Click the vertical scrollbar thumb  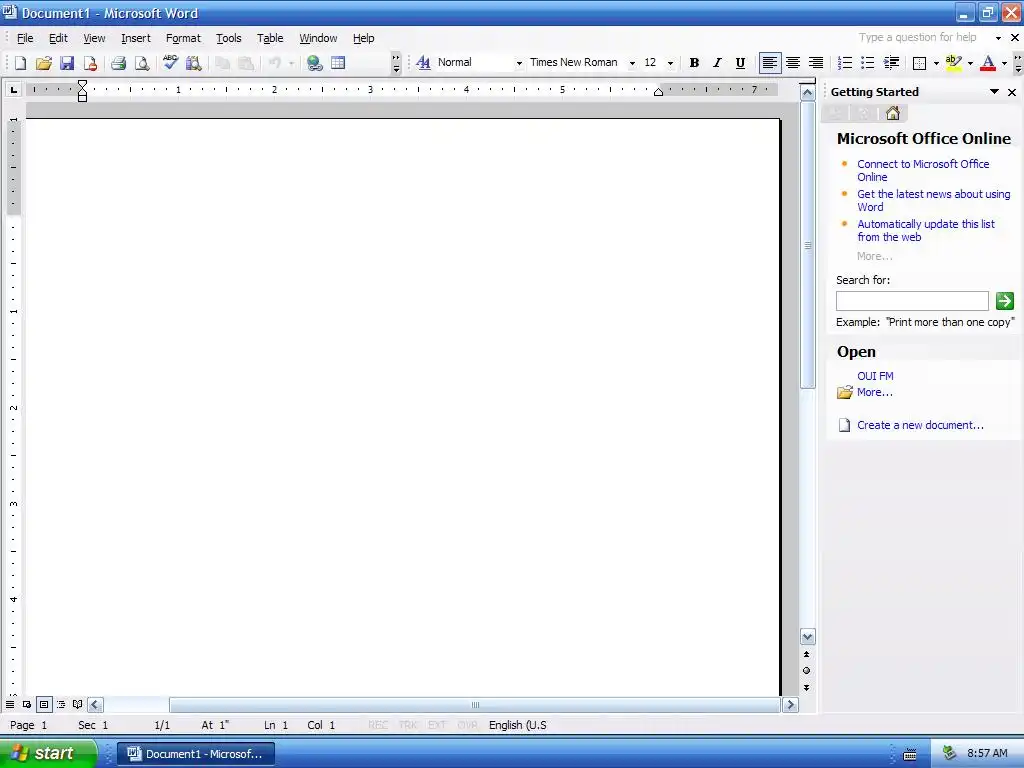point(807,245)
